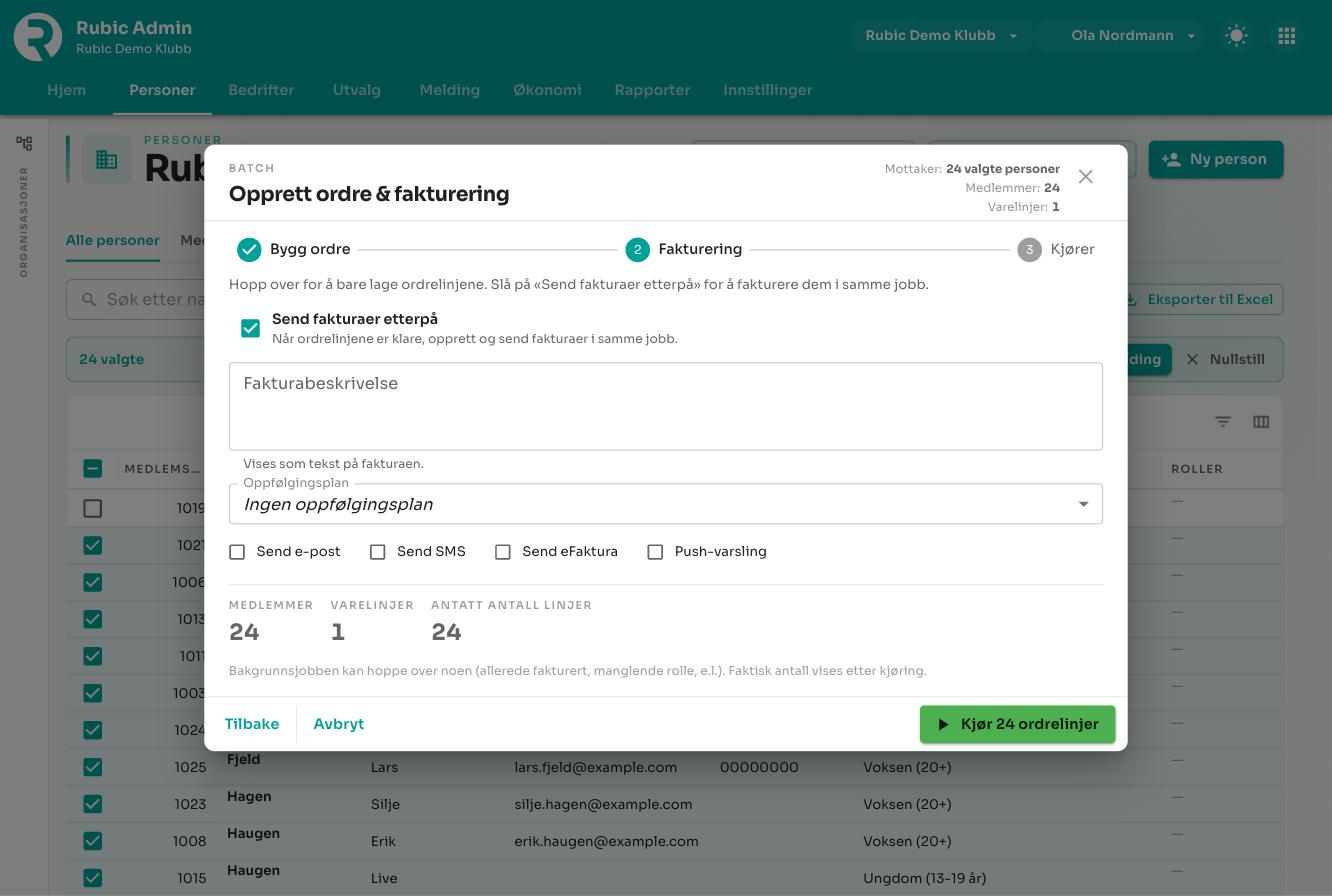The width and height of the screenshot is (1332, 896).
Task: Open the Rubic Demo Klubb organization dropdown
Action: click(942, 36)
